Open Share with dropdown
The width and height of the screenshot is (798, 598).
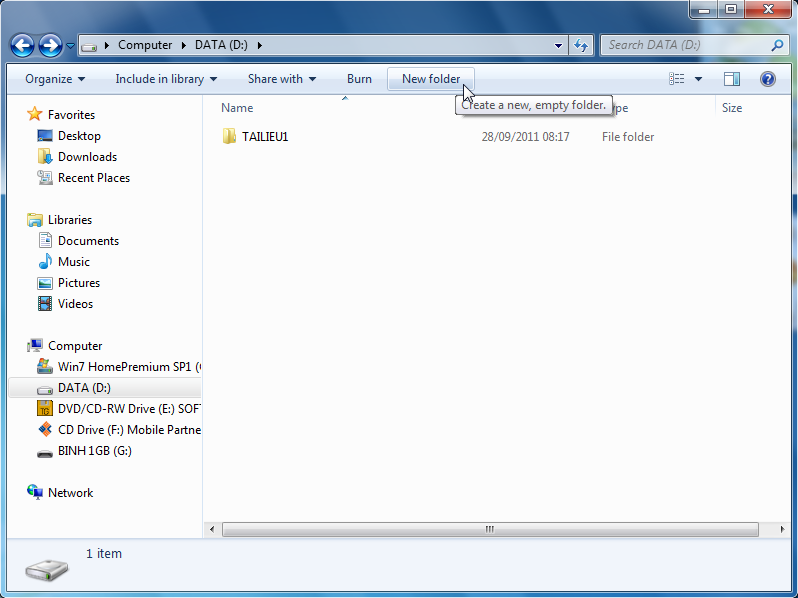coord(281,79)
